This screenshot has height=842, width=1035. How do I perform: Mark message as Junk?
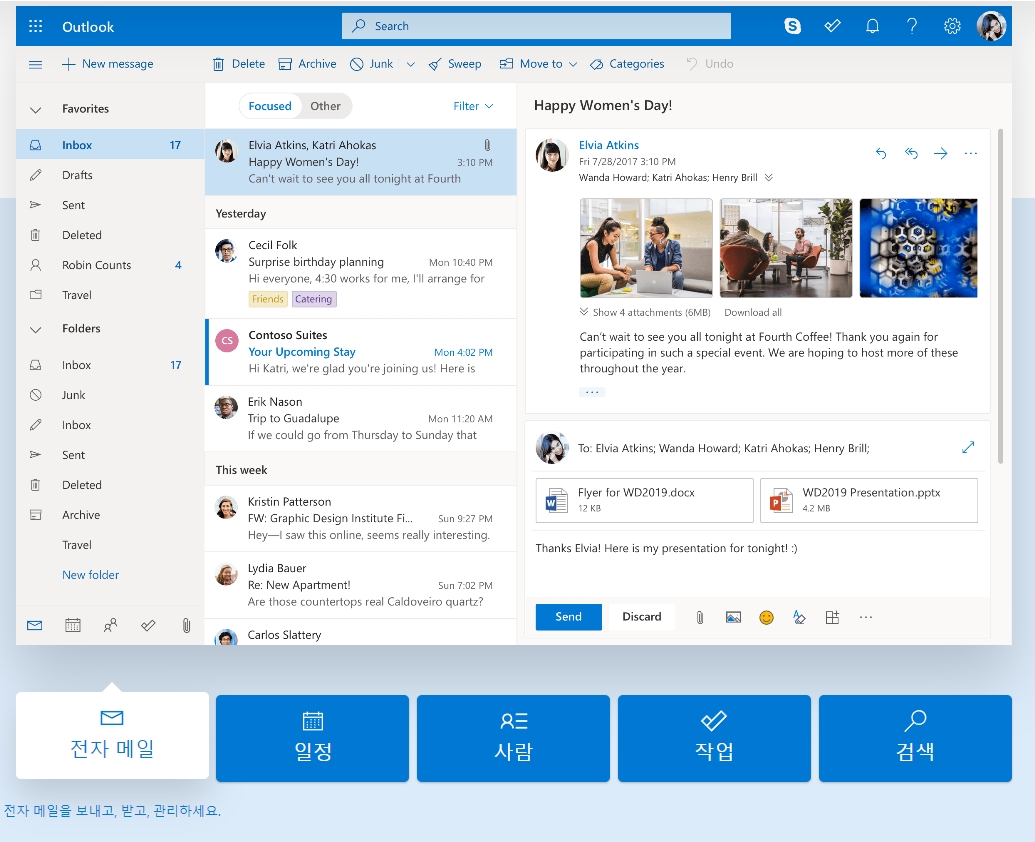(x=371, y=64)
